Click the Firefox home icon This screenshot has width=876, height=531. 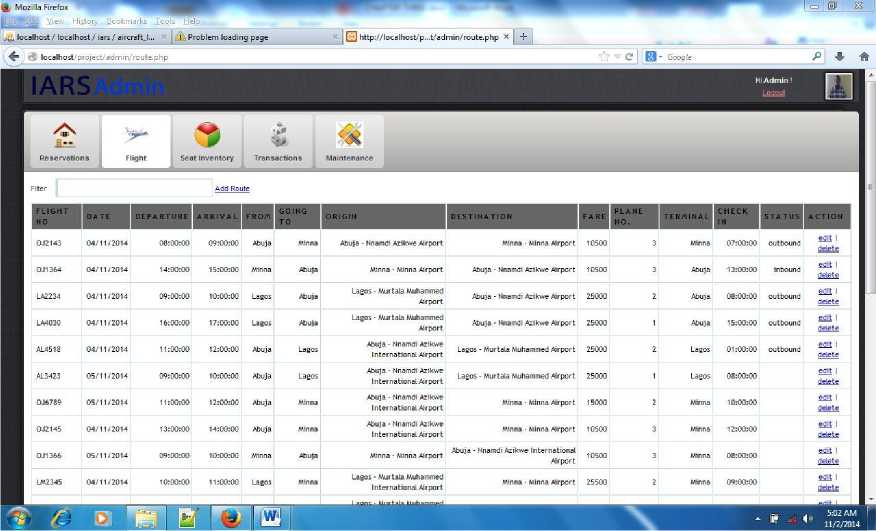pyautogui.click(x=863, y=57)
